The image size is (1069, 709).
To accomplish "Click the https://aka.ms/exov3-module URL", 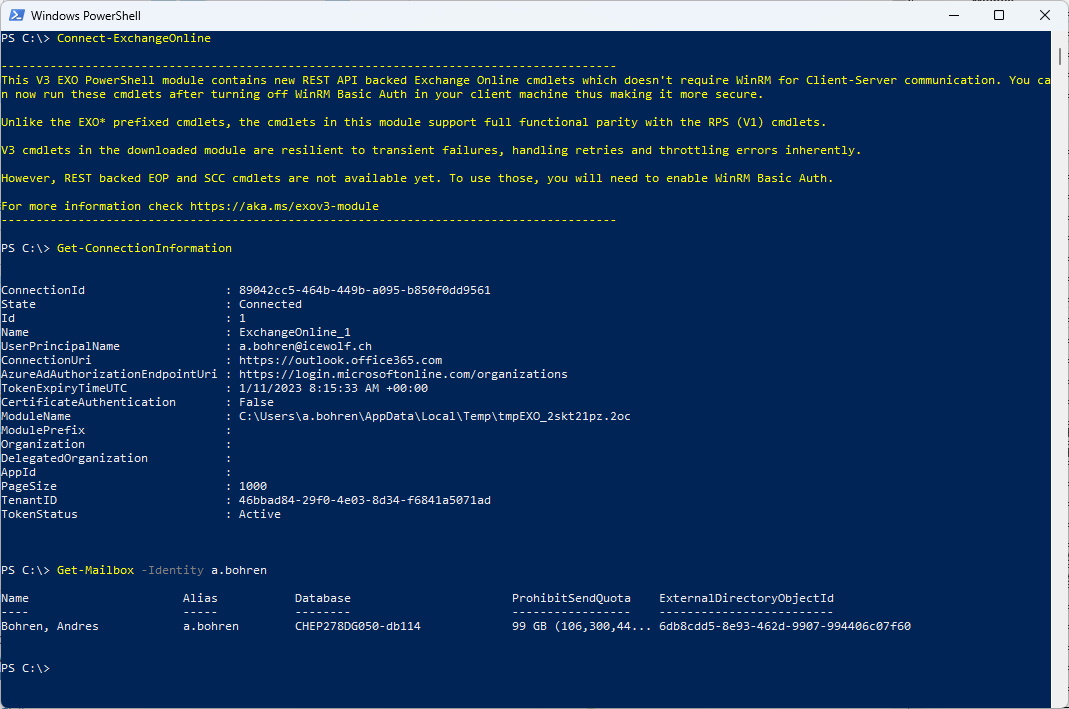I will [284, 206].
